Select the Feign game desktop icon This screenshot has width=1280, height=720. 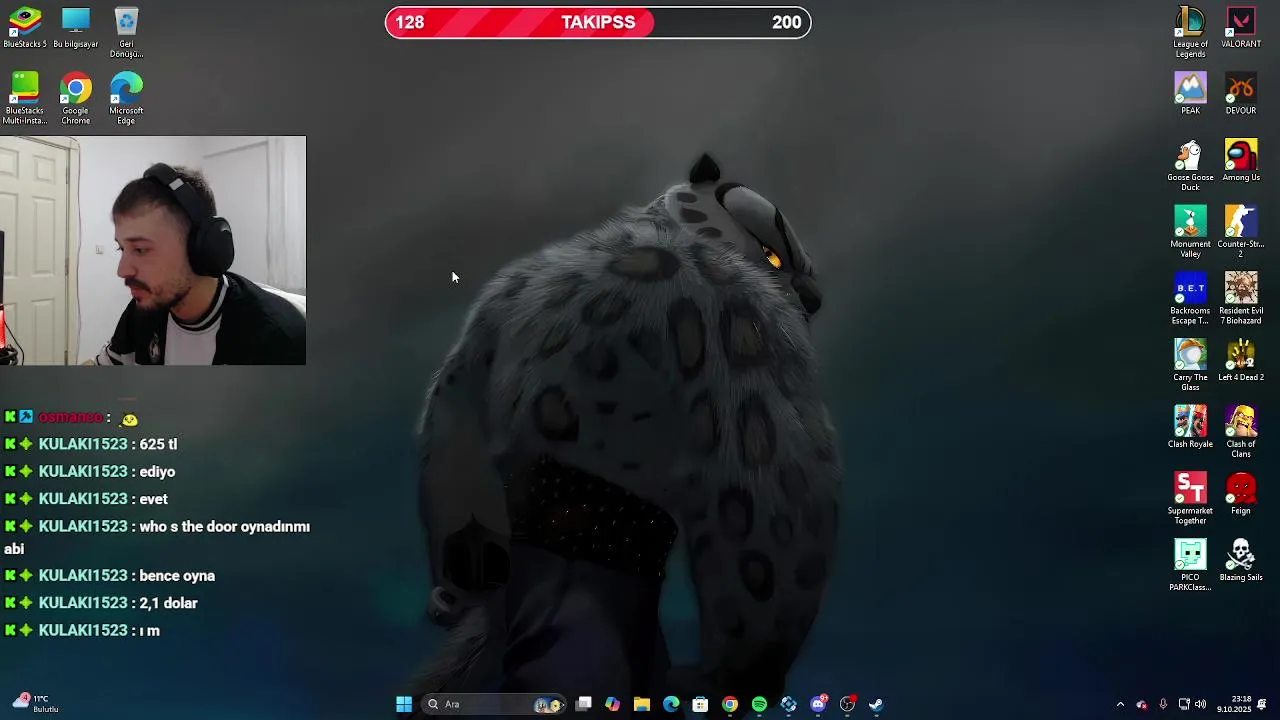tap(1241, 495)
